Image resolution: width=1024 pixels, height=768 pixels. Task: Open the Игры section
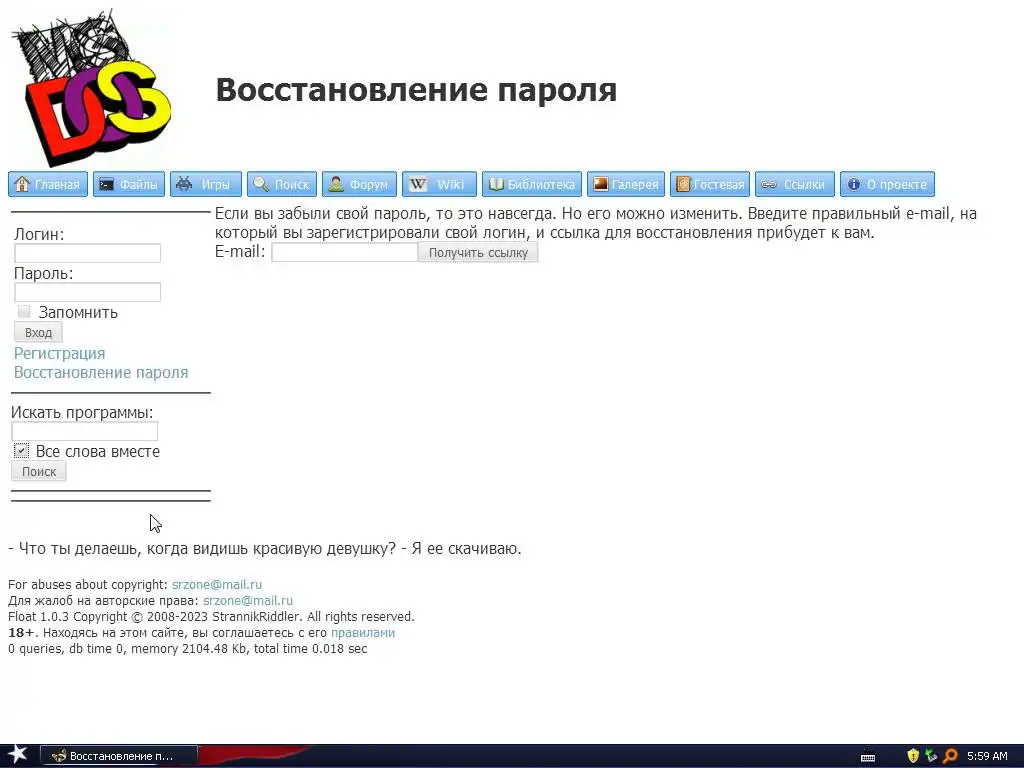206,184
